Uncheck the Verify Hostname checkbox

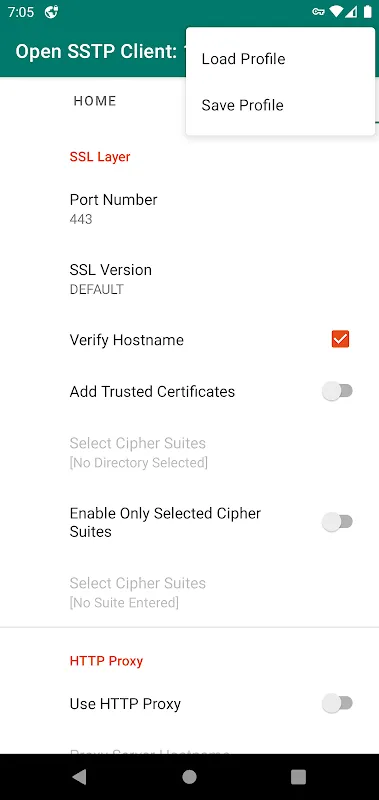[340, 339]
